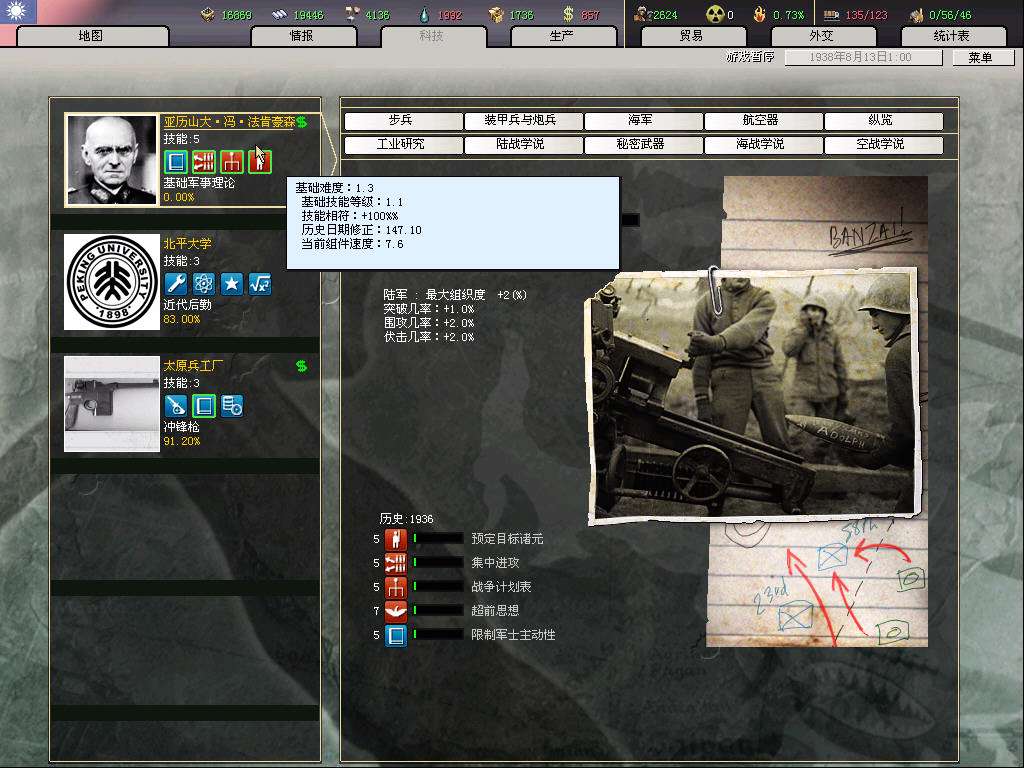1024x768 pixels.
Task: Open the 贸易 trade tab
Action: 692,36
